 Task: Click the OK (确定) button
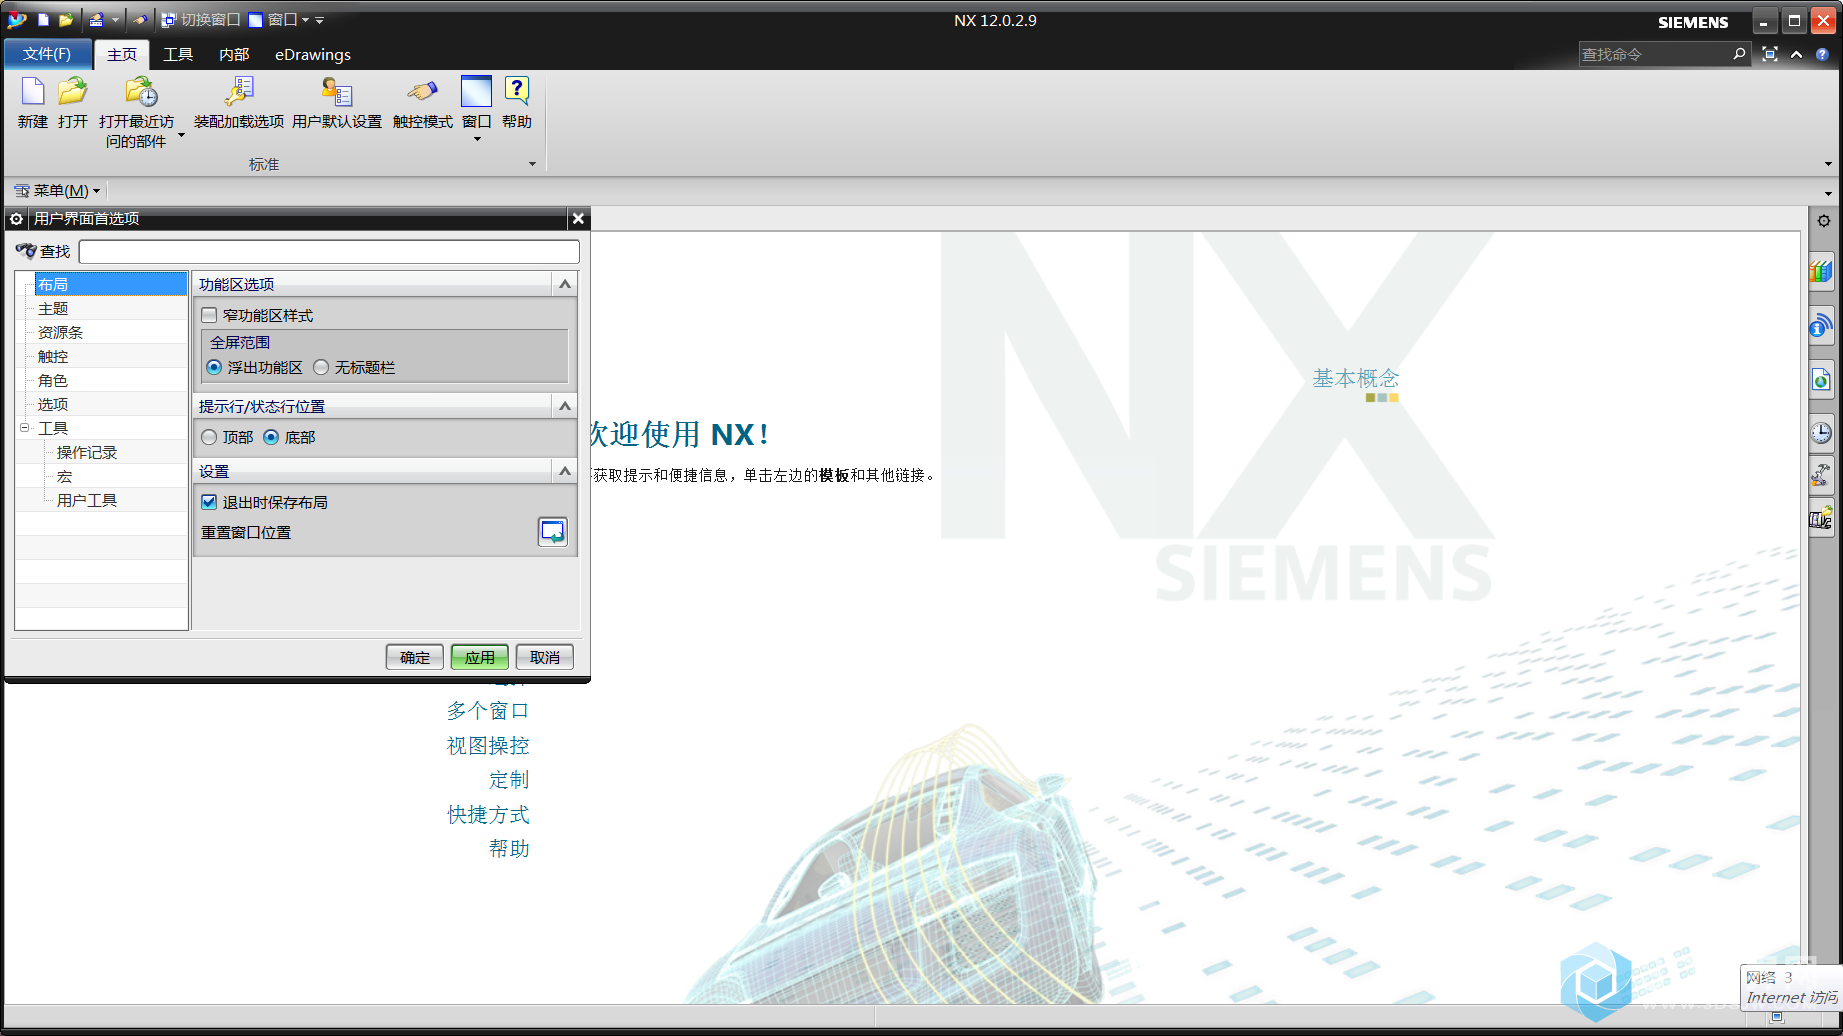coord(415,657)
